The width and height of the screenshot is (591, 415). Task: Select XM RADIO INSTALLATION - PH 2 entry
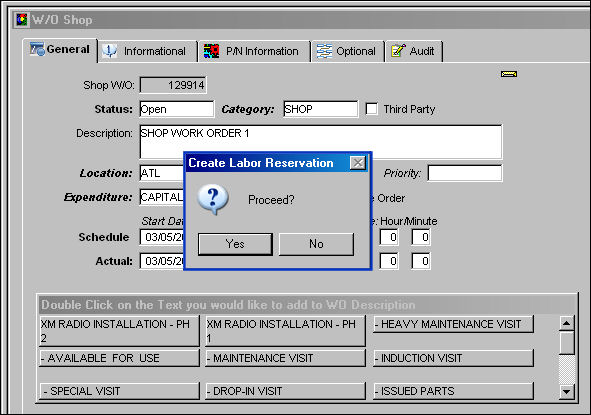point(119,331)
